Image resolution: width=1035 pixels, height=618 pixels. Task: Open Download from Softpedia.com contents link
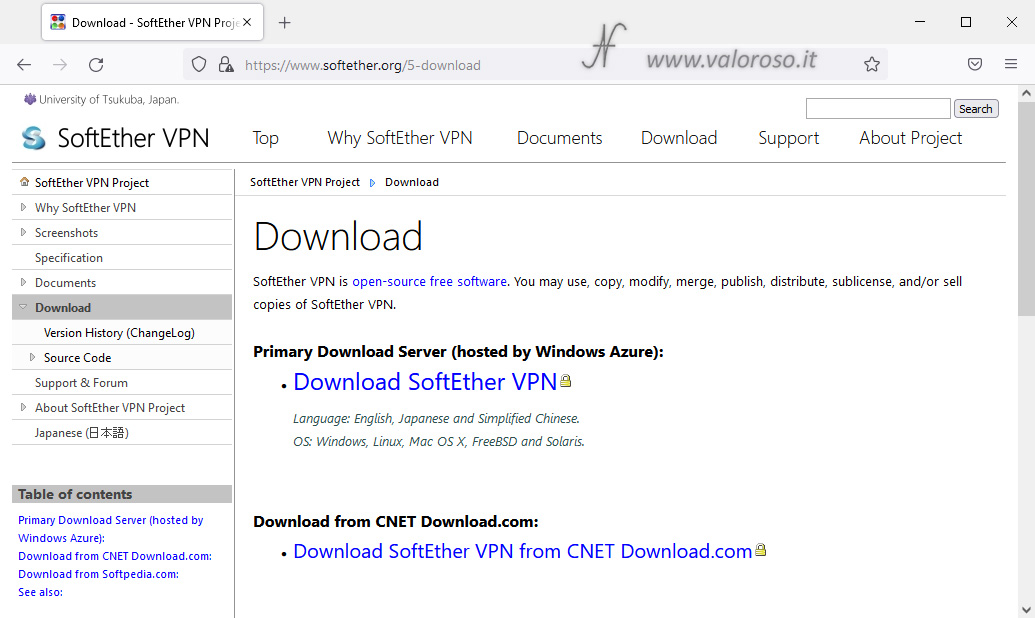[x=98, y=574]
